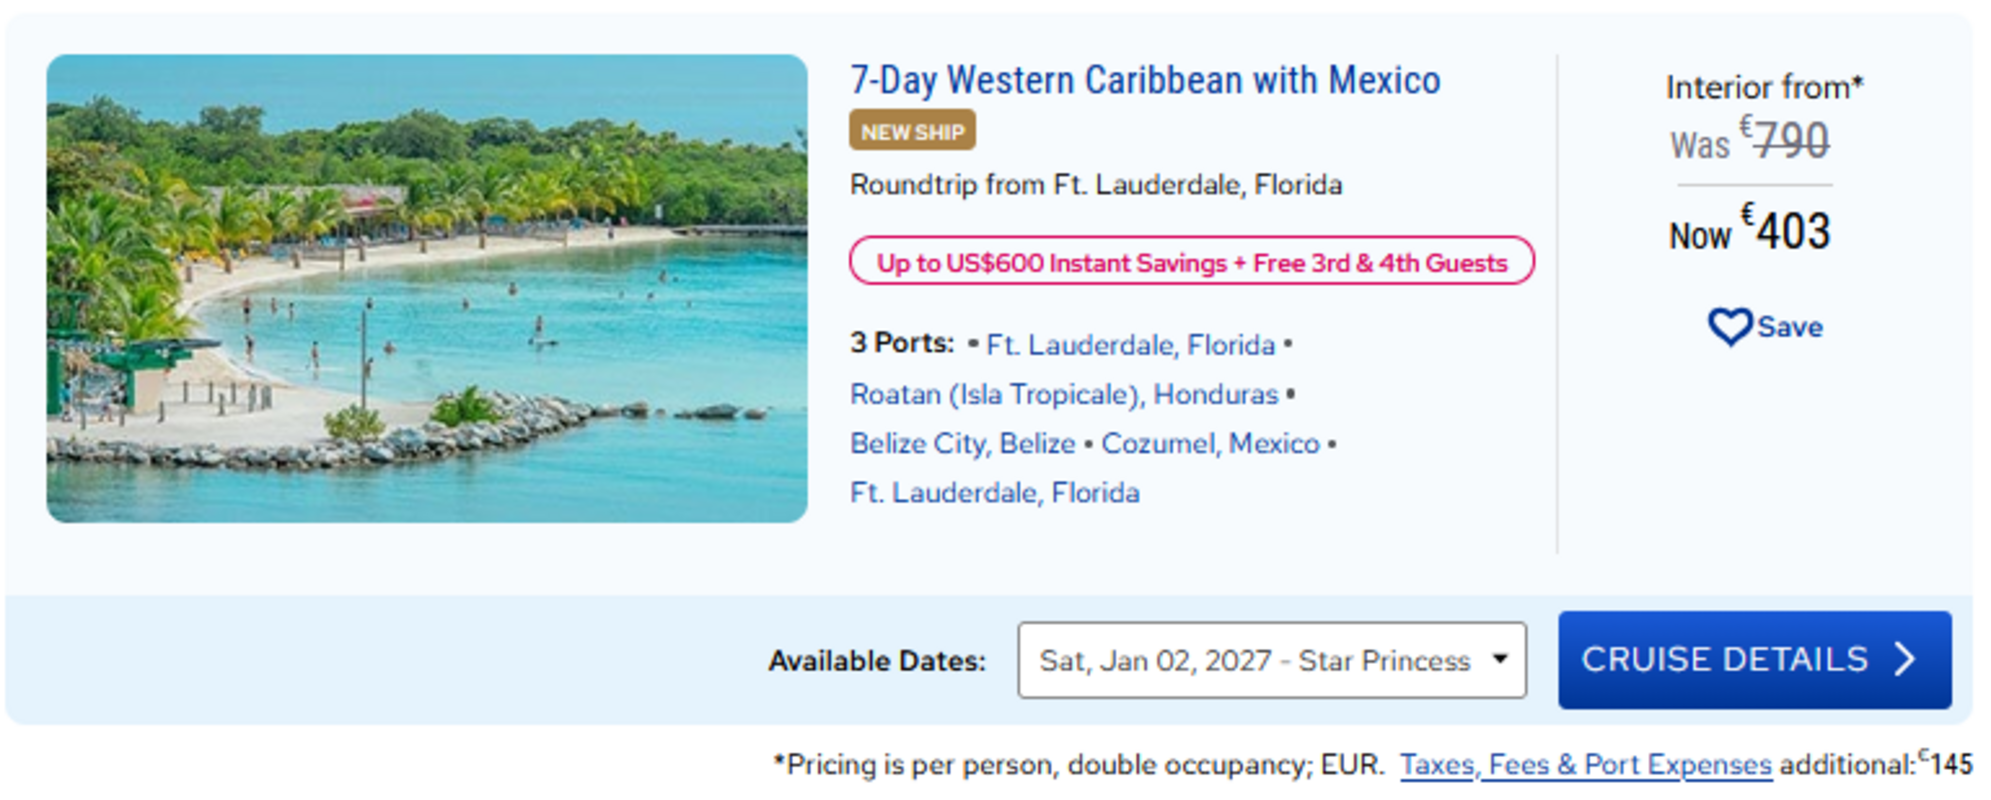The height and width of the screenshot is (800, 1991).
Task: Click the beach cruise thumbnail image
Action: point(427,288)
